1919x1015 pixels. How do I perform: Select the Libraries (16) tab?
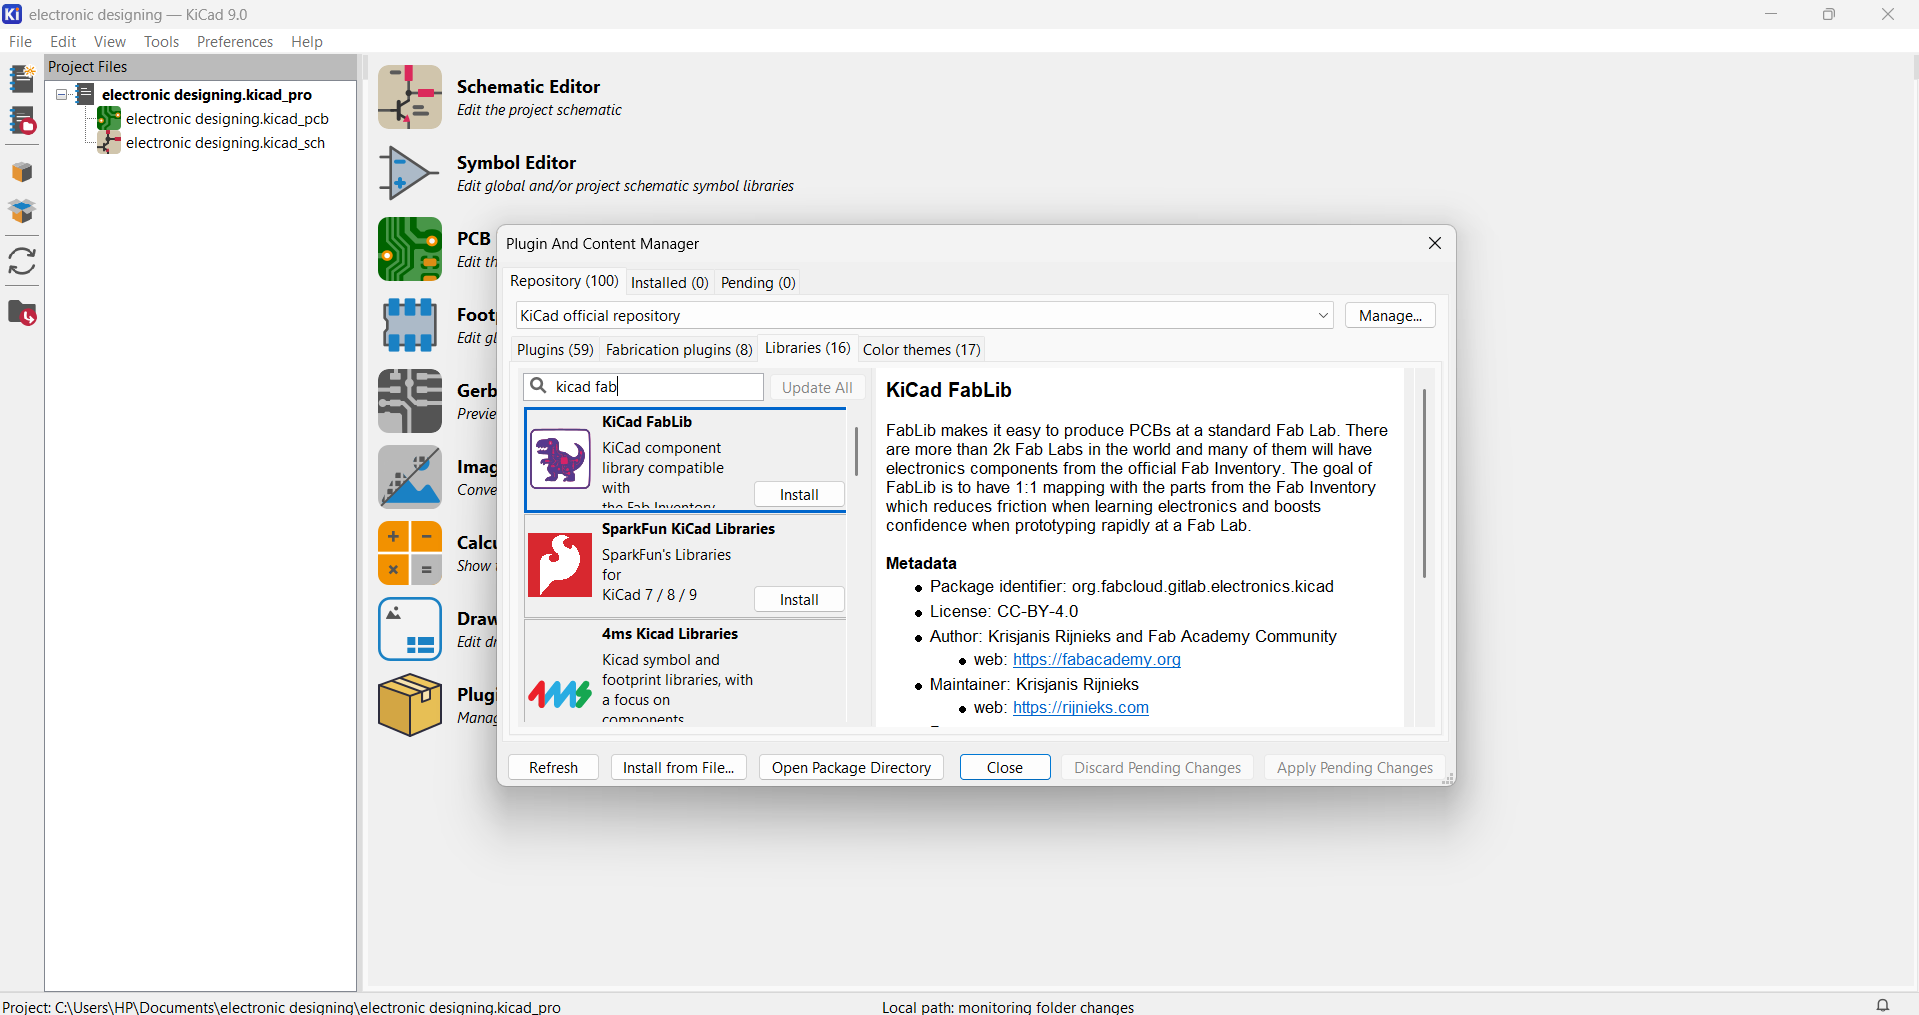click(808, 348)
